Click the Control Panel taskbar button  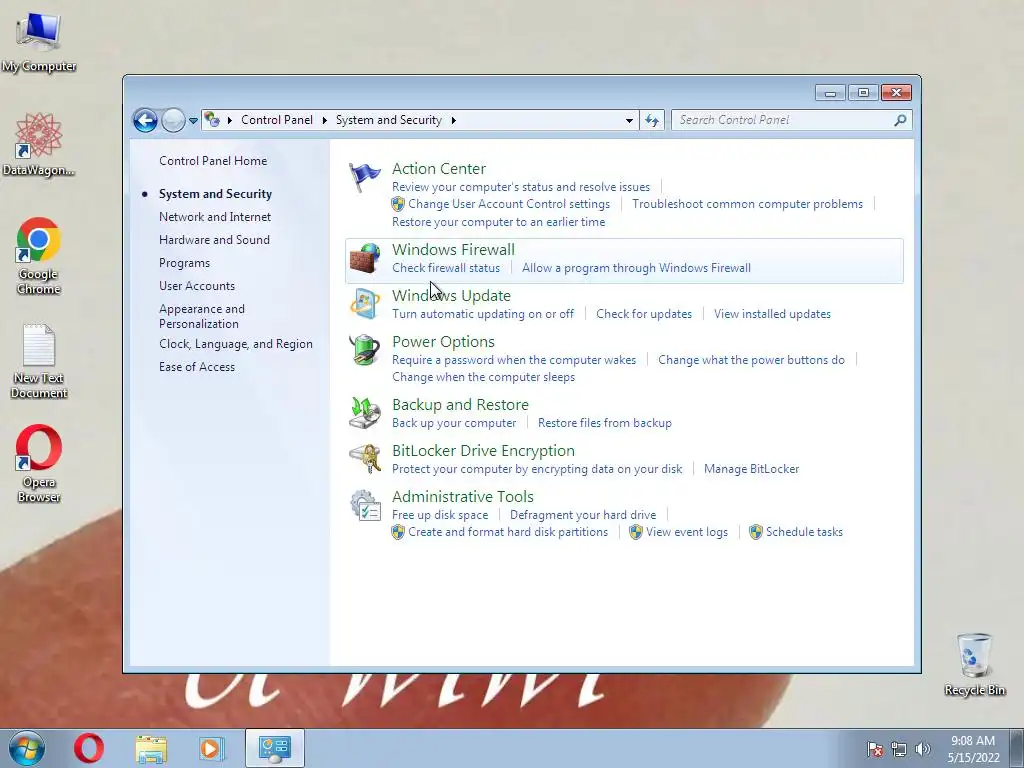275,748
